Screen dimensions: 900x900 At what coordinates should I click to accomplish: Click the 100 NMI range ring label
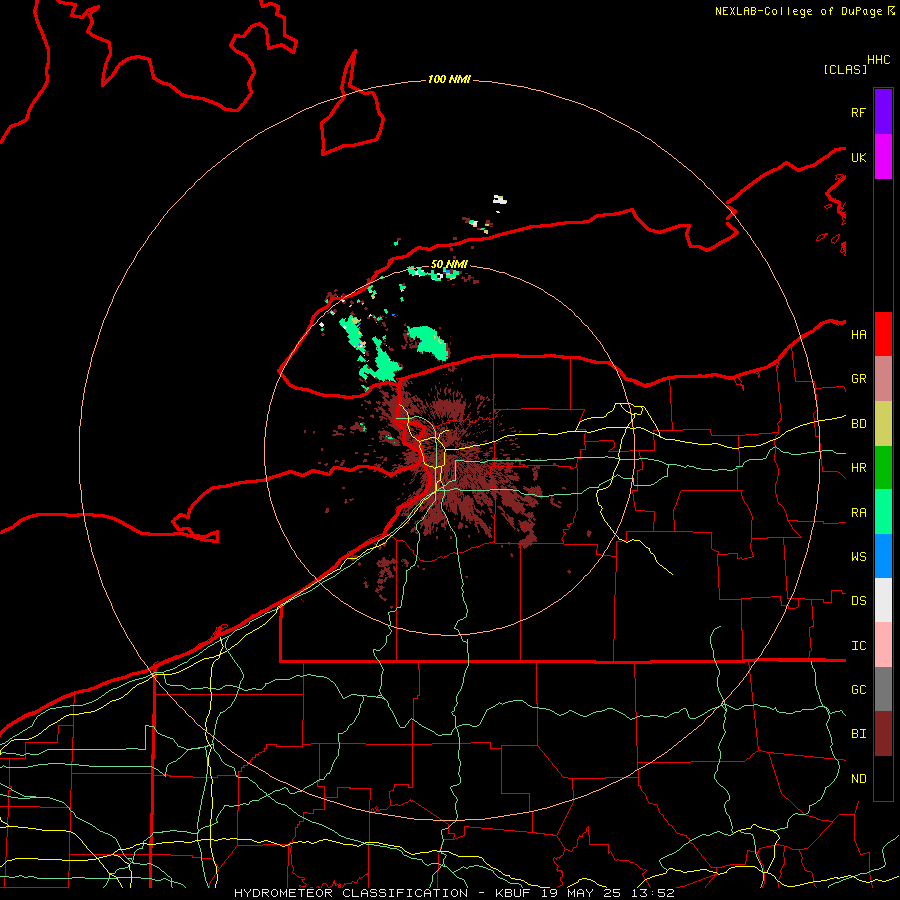[449, 79]
